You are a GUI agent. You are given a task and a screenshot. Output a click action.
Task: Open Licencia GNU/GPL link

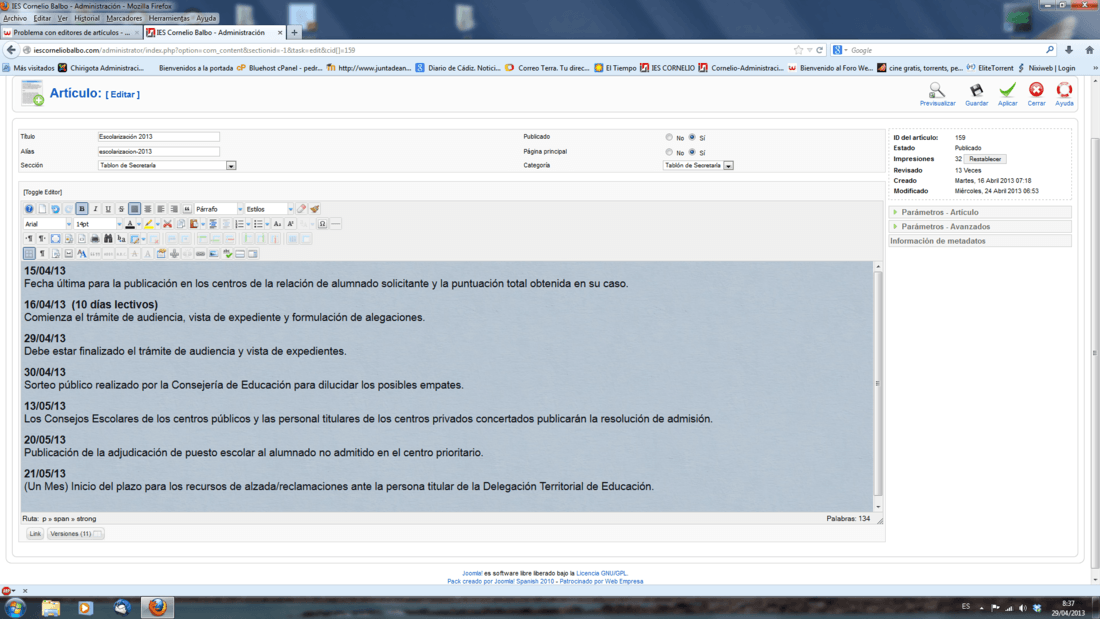coord(602,573)
